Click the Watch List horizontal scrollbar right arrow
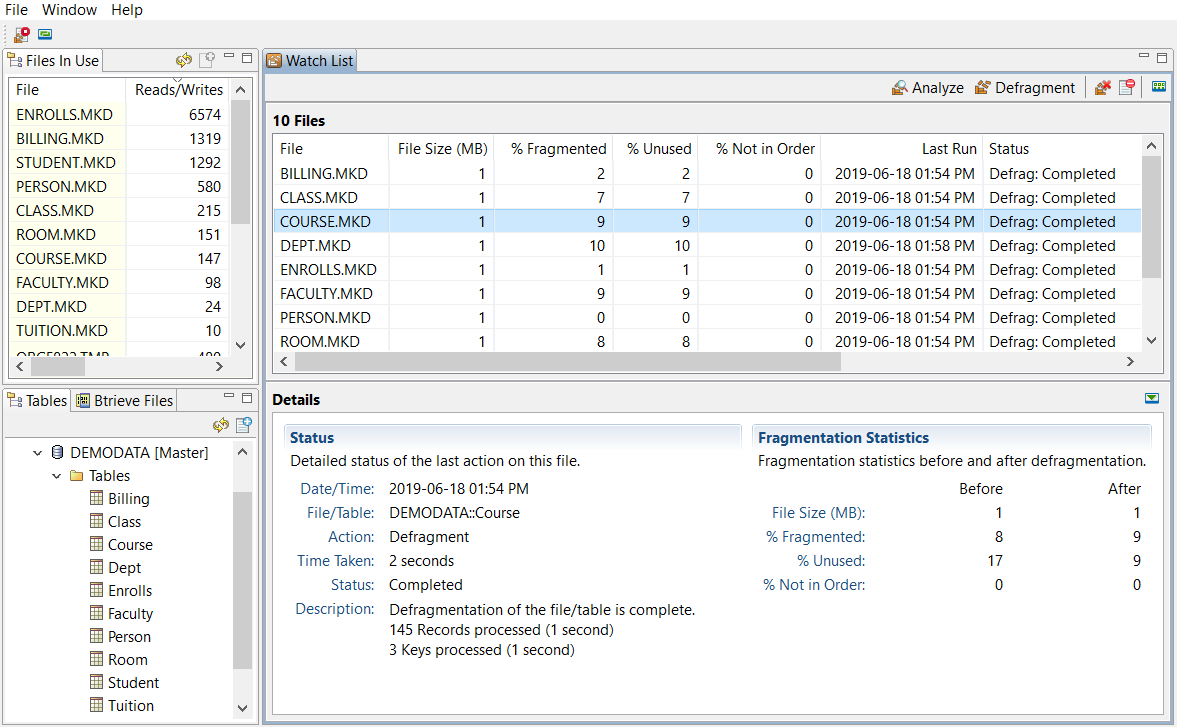 pyautogui.click(x=1130, y=362)
